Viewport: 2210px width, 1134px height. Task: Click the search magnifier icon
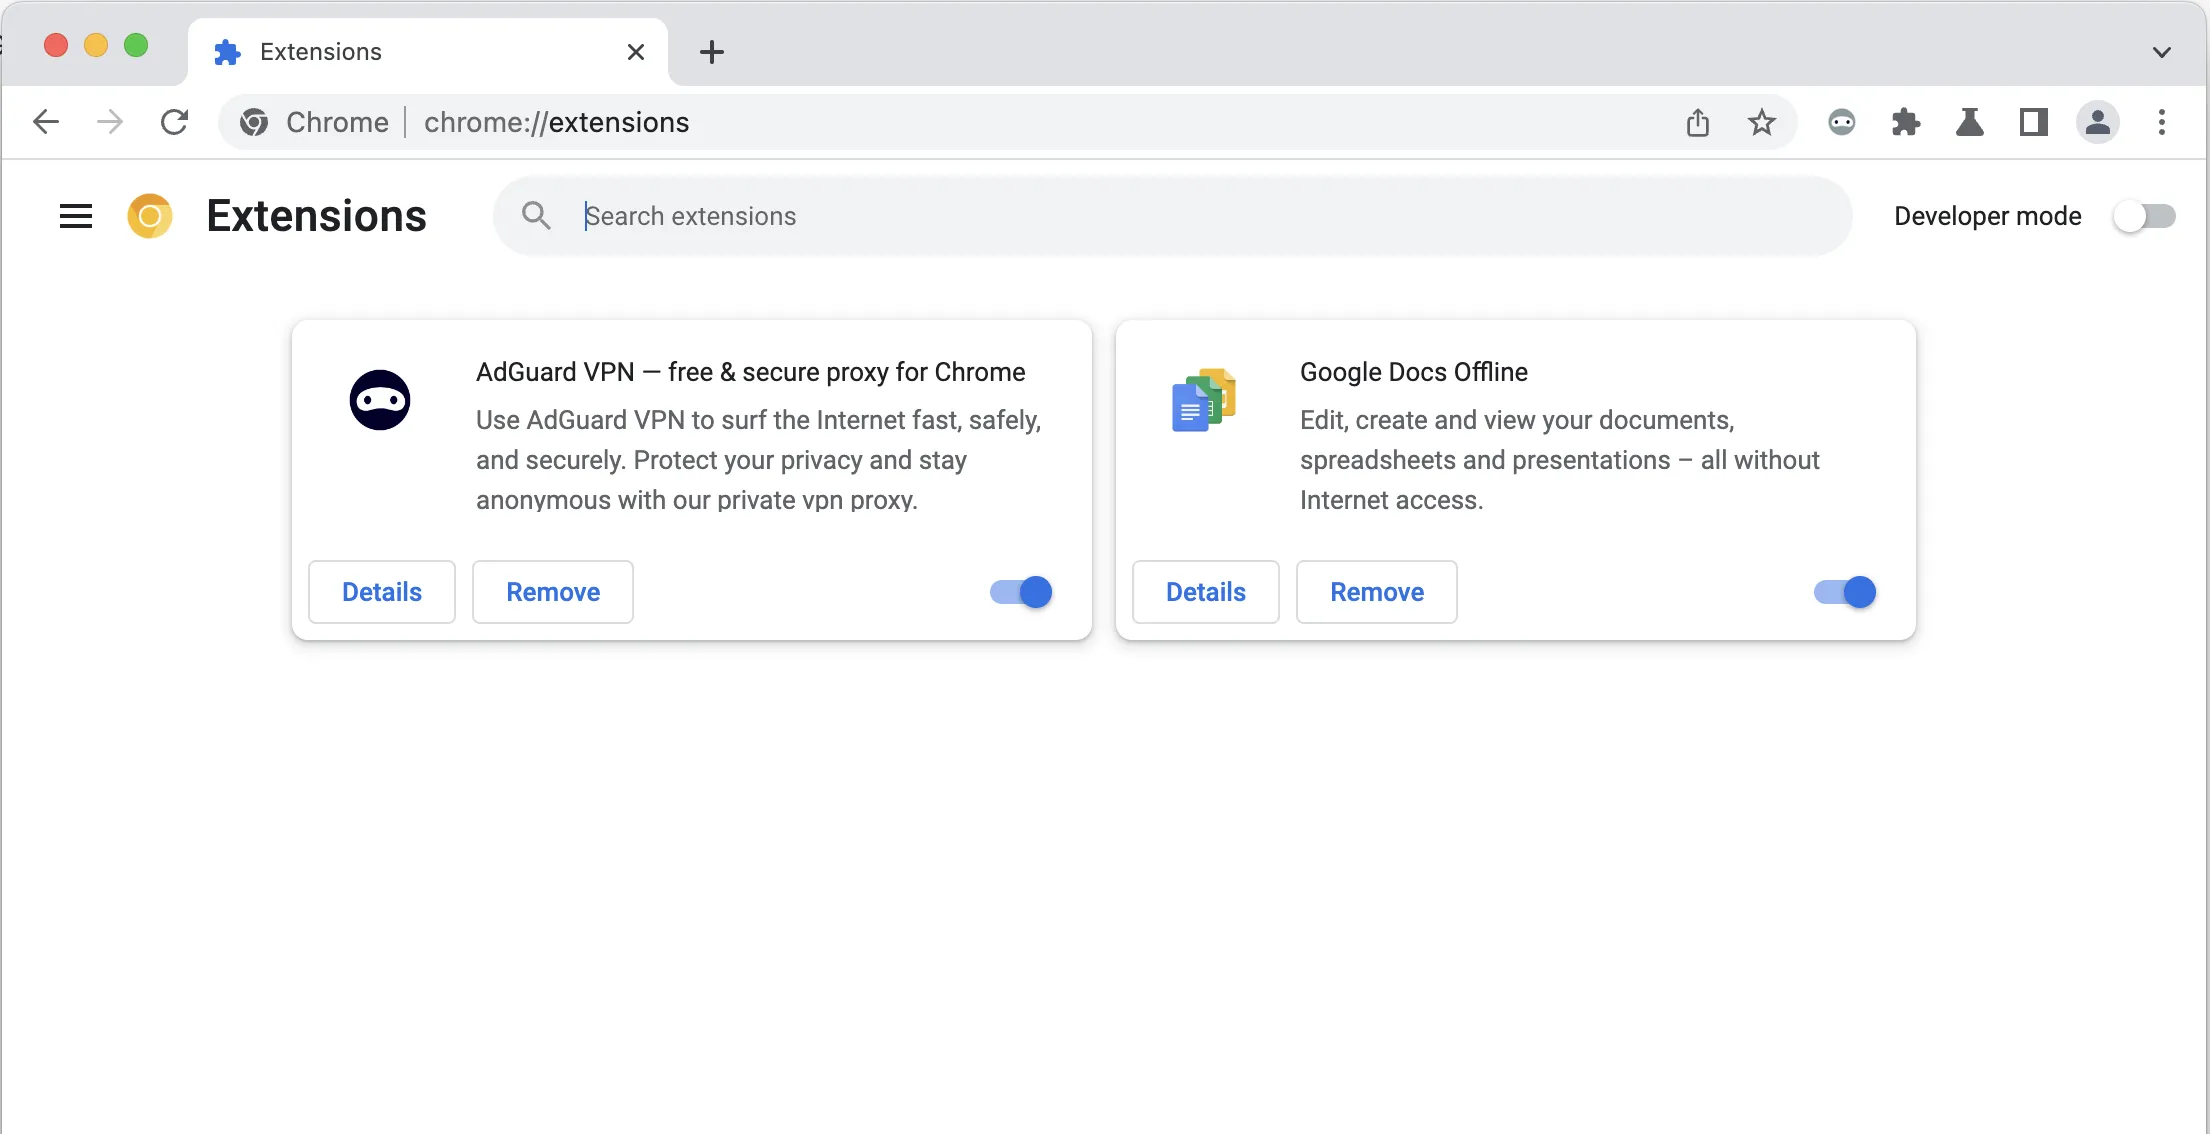point(536,215)
